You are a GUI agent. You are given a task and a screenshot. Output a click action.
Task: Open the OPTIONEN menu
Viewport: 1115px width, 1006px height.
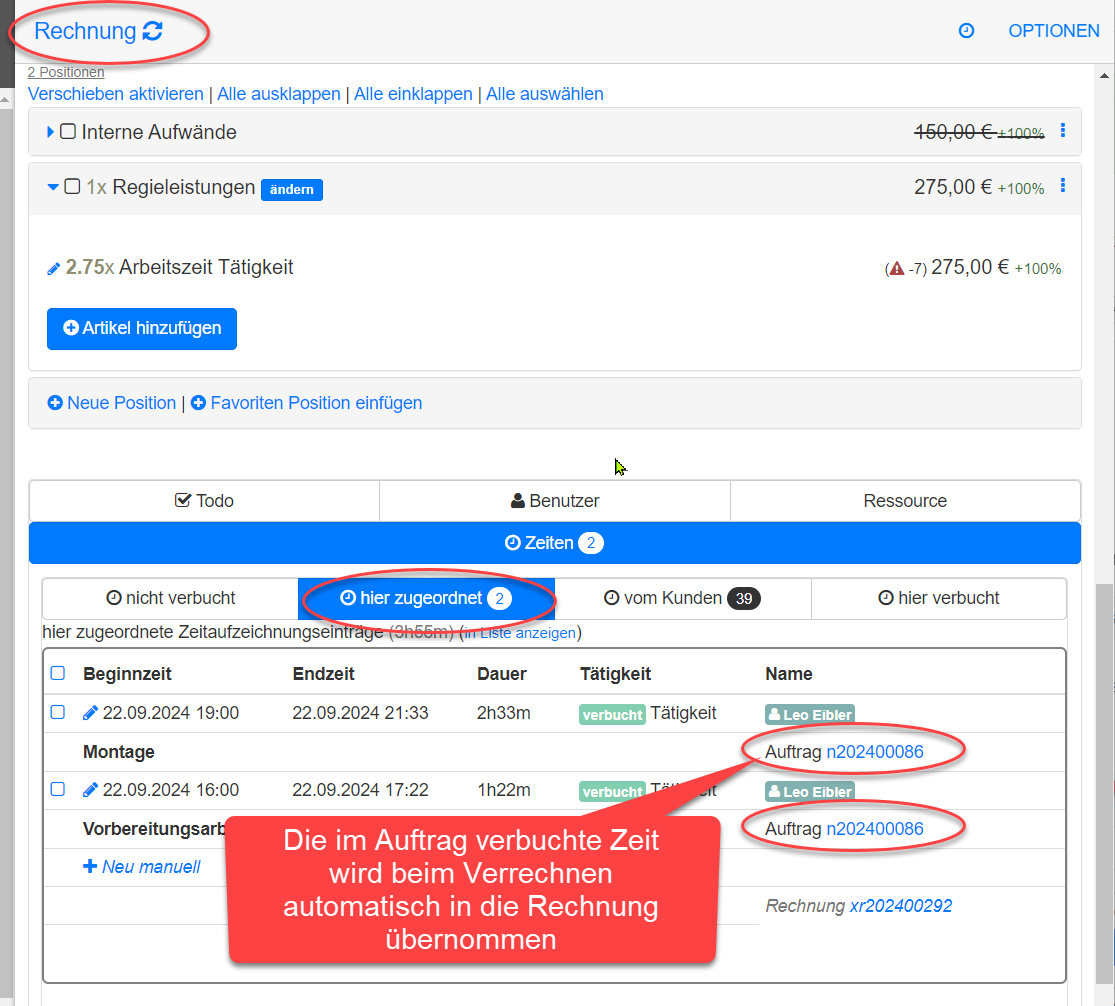click(1054, 31)
